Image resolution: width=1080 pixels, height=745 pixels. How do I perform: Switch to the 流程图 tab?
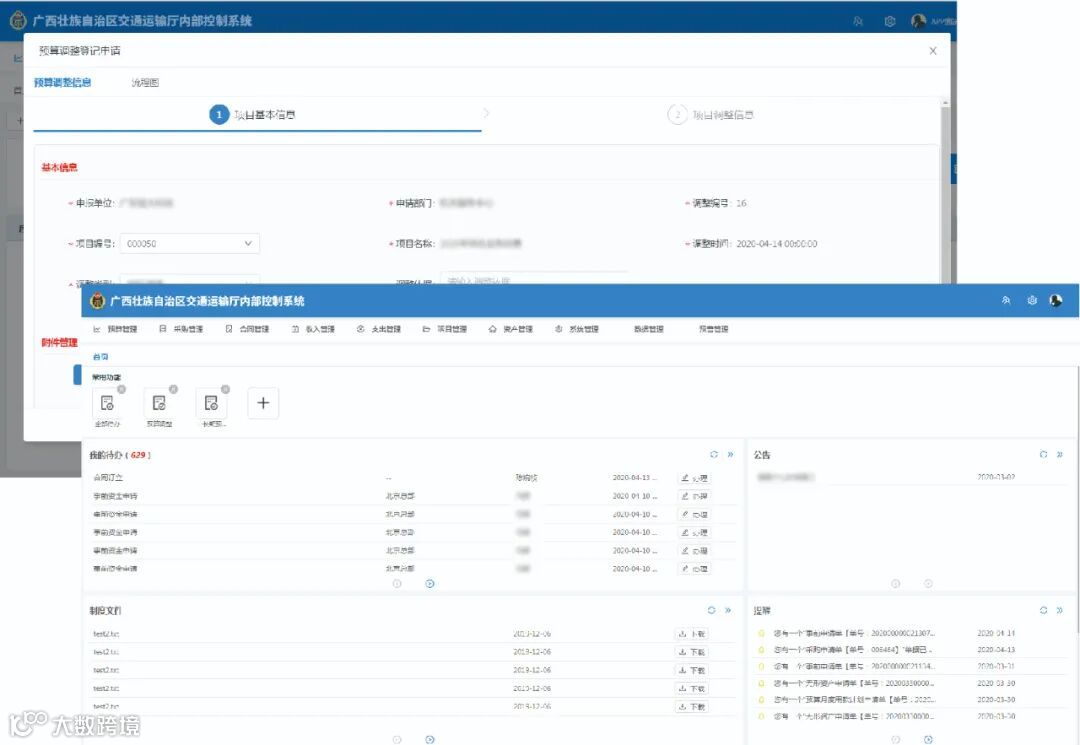(x=145, y=83)
